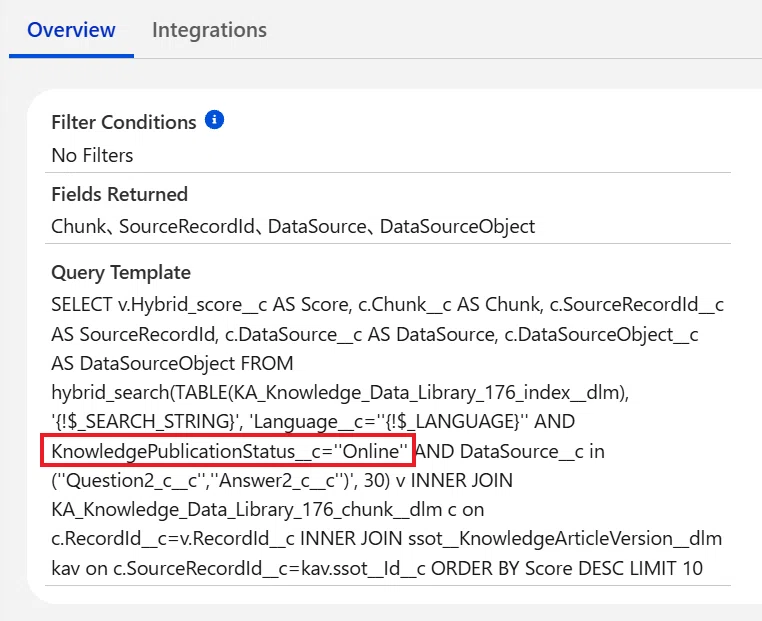The width and height of the screenshot is (762, 621).
Task: Click line with 'ssot__KnowledgeArticleVersion__dlm'
Action: [386, 539]
